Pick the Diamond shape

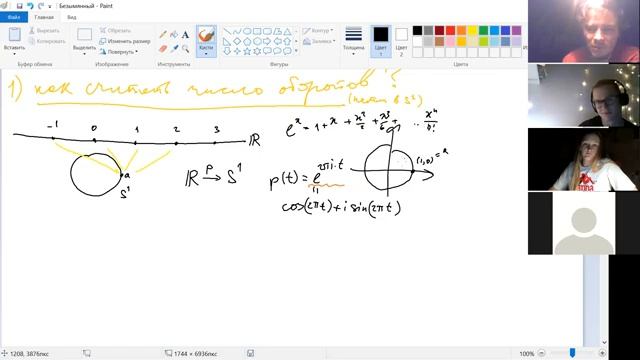(237, 41)
